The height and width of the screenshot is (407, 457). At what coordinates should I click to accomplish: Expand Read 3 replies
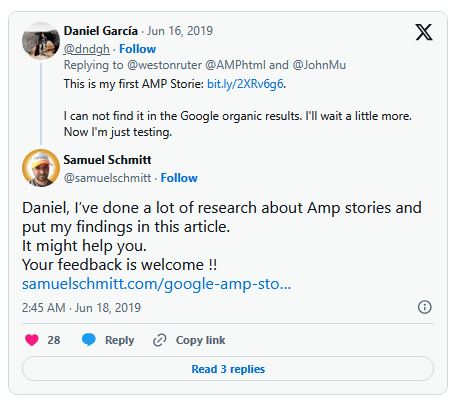228,369
